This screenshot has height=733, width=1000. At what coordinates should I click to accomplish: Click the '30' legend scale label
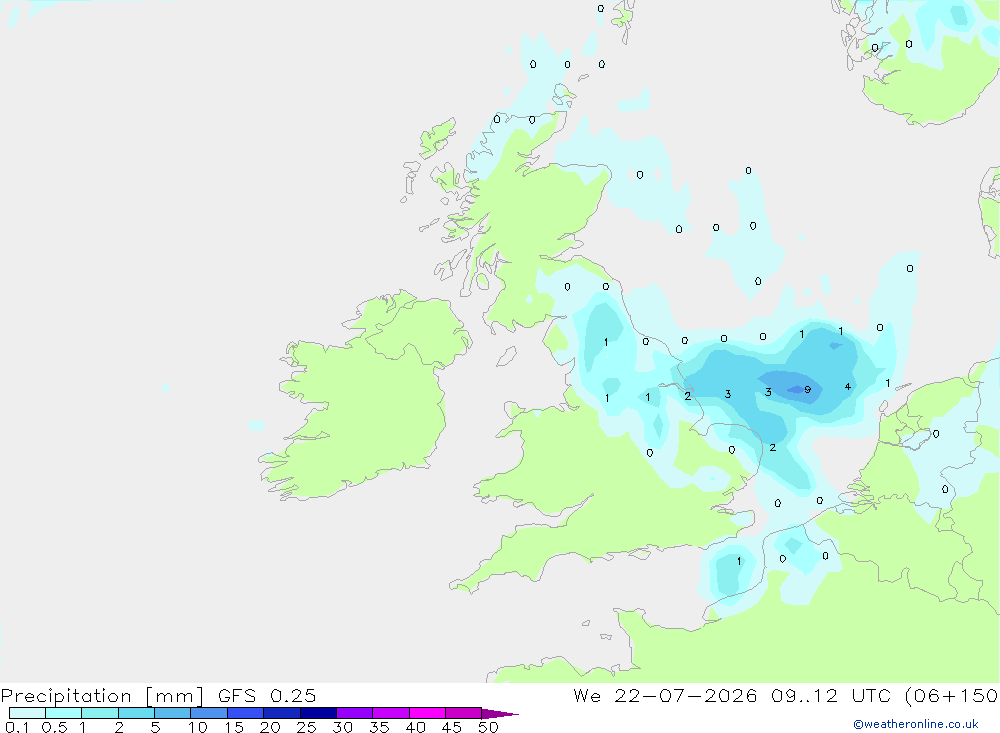[x=343, y=727]
